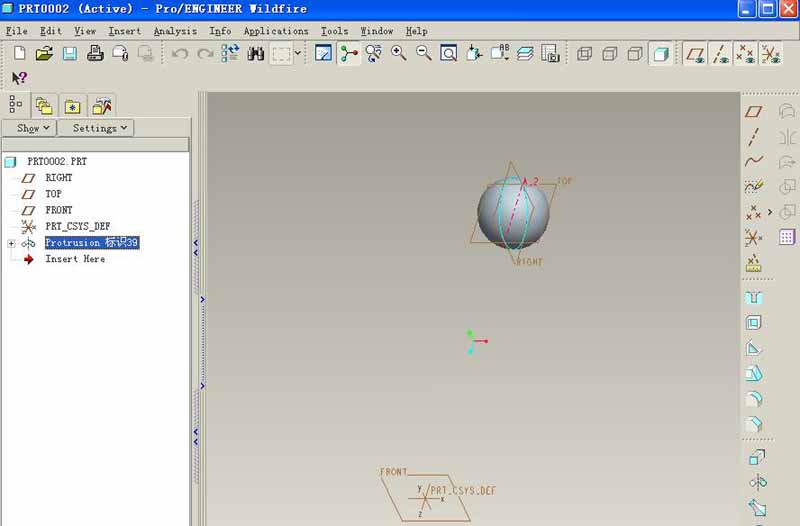Open an existing file with folder icon
Viewport: 800px width, 526px height.
[44, 53]
